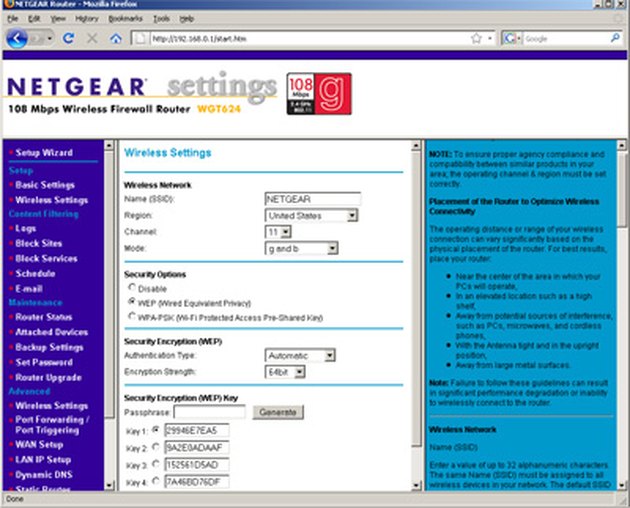Open Block Services link
This screenshot has width=630, height=508.
tap(46, 259)
